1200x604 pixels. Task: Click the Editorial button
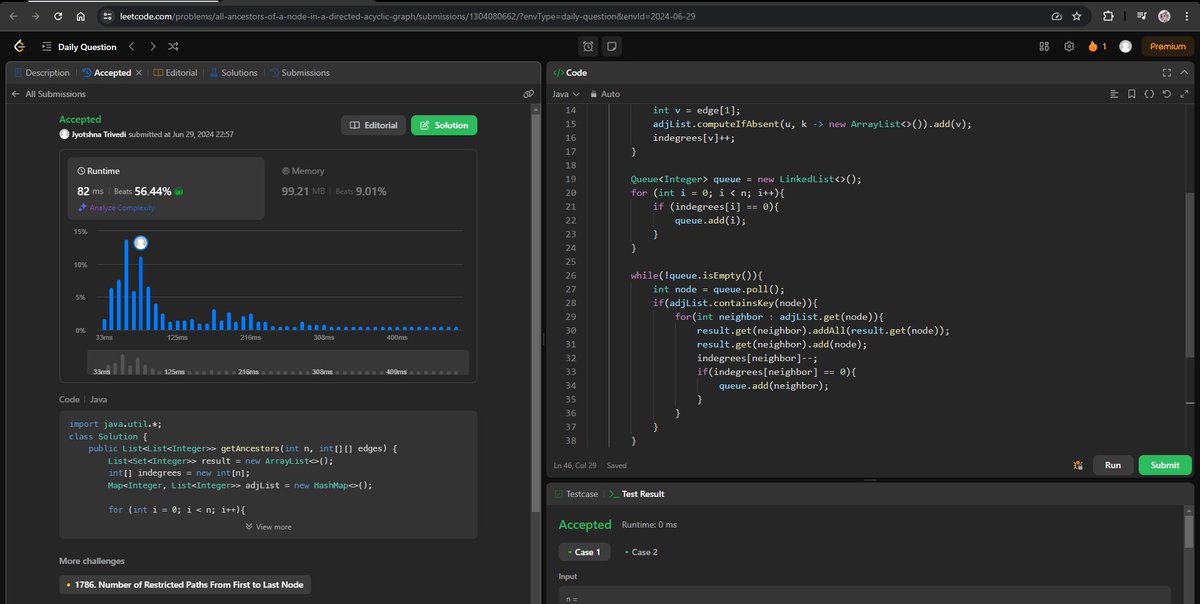coord(373,125)
